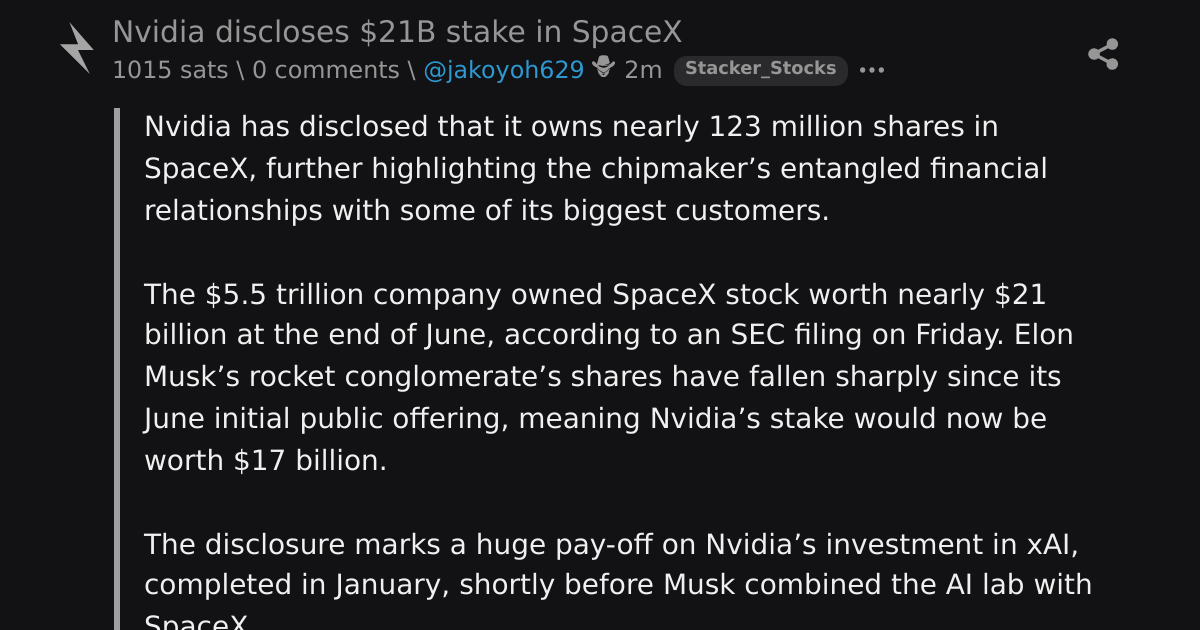Click the 1015 sats count
The width and height of the screenshot is (1200, 630).
coord(170,70)
